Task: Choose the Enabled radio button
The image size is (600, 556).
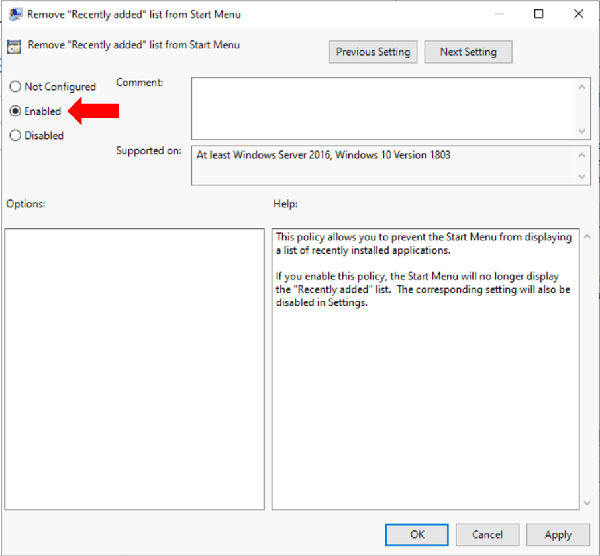Action: (16, 111)
